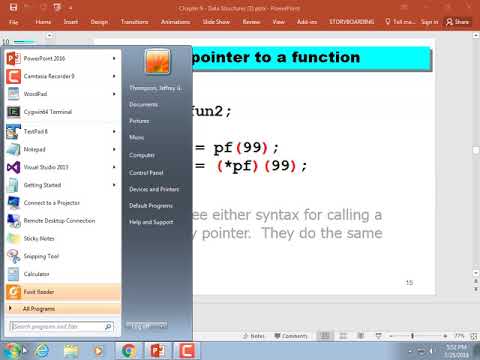Expand PowerPoint 2016 jump list arrow

tap(114, 59)
